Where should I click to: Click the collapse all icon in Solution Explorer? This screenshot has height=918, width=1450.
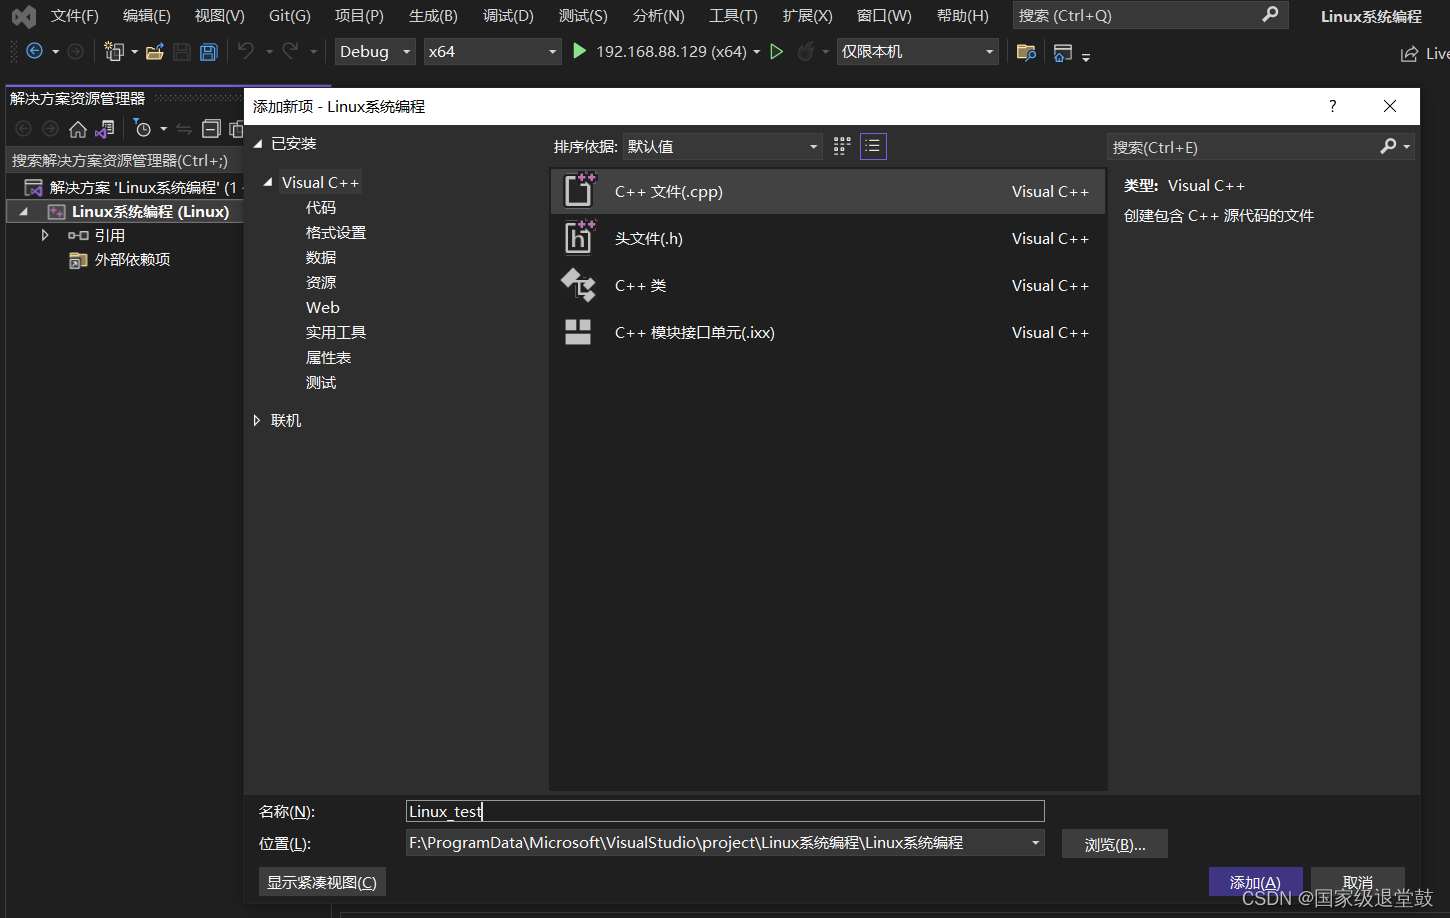(x=211, y=129)
